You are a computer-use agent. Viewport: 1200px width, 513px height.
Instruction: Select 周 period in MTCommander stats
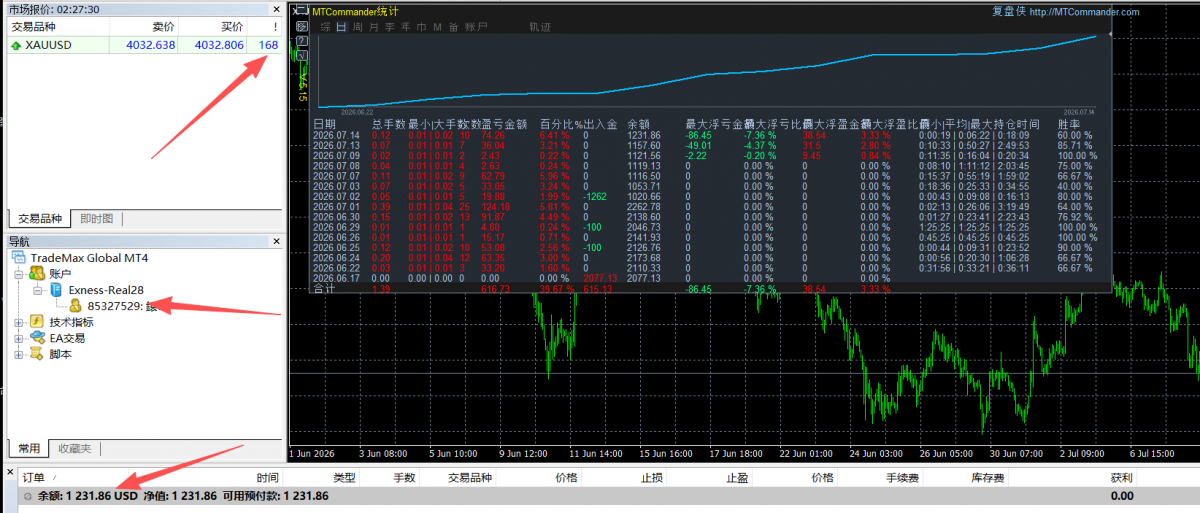[x=357, y=28]
